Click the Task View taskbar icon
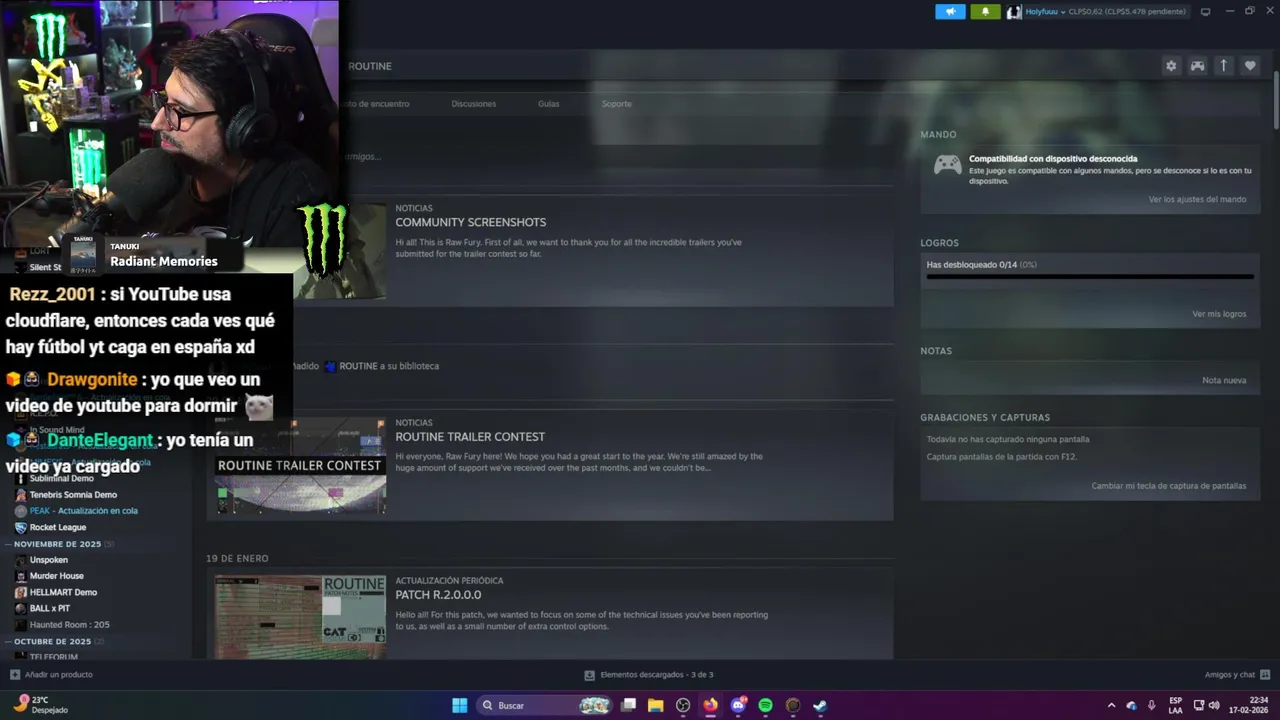 [628, 705]
